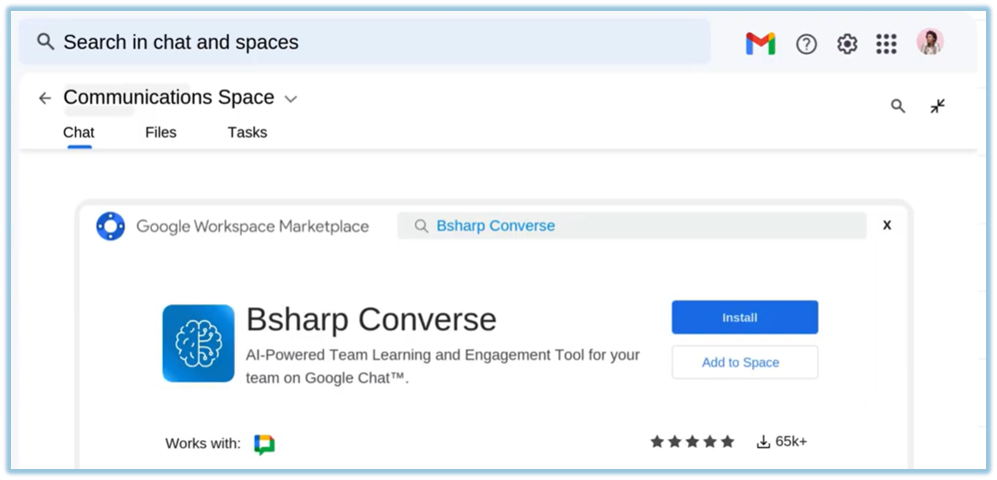Select the Chat tab
The width and height of the screenshot is (997, 480).
(79, 132)
